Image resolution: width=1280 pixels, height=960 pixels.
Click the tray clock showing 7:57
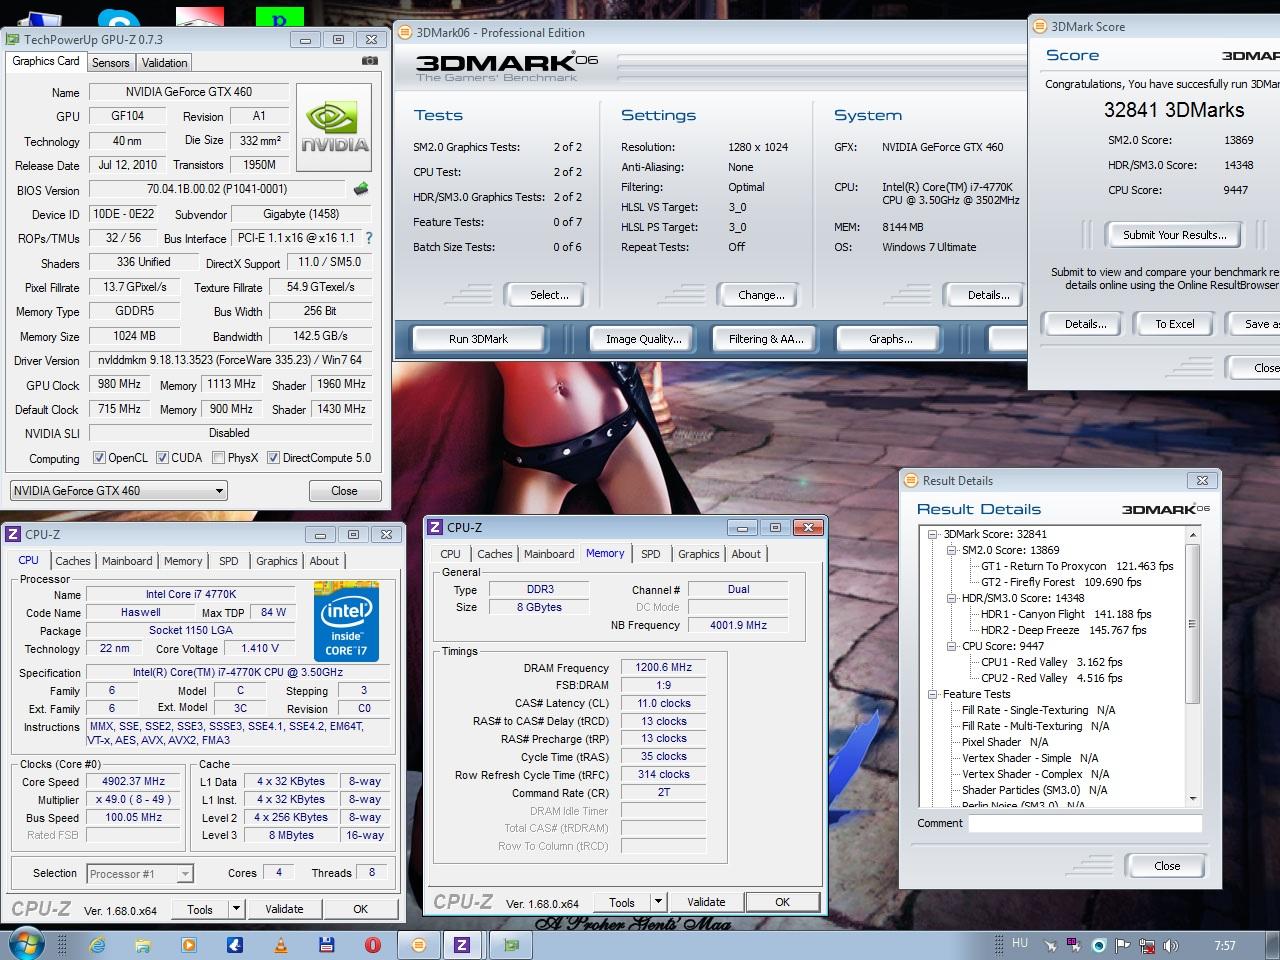pyautogui.click(x=1224, y=945)
